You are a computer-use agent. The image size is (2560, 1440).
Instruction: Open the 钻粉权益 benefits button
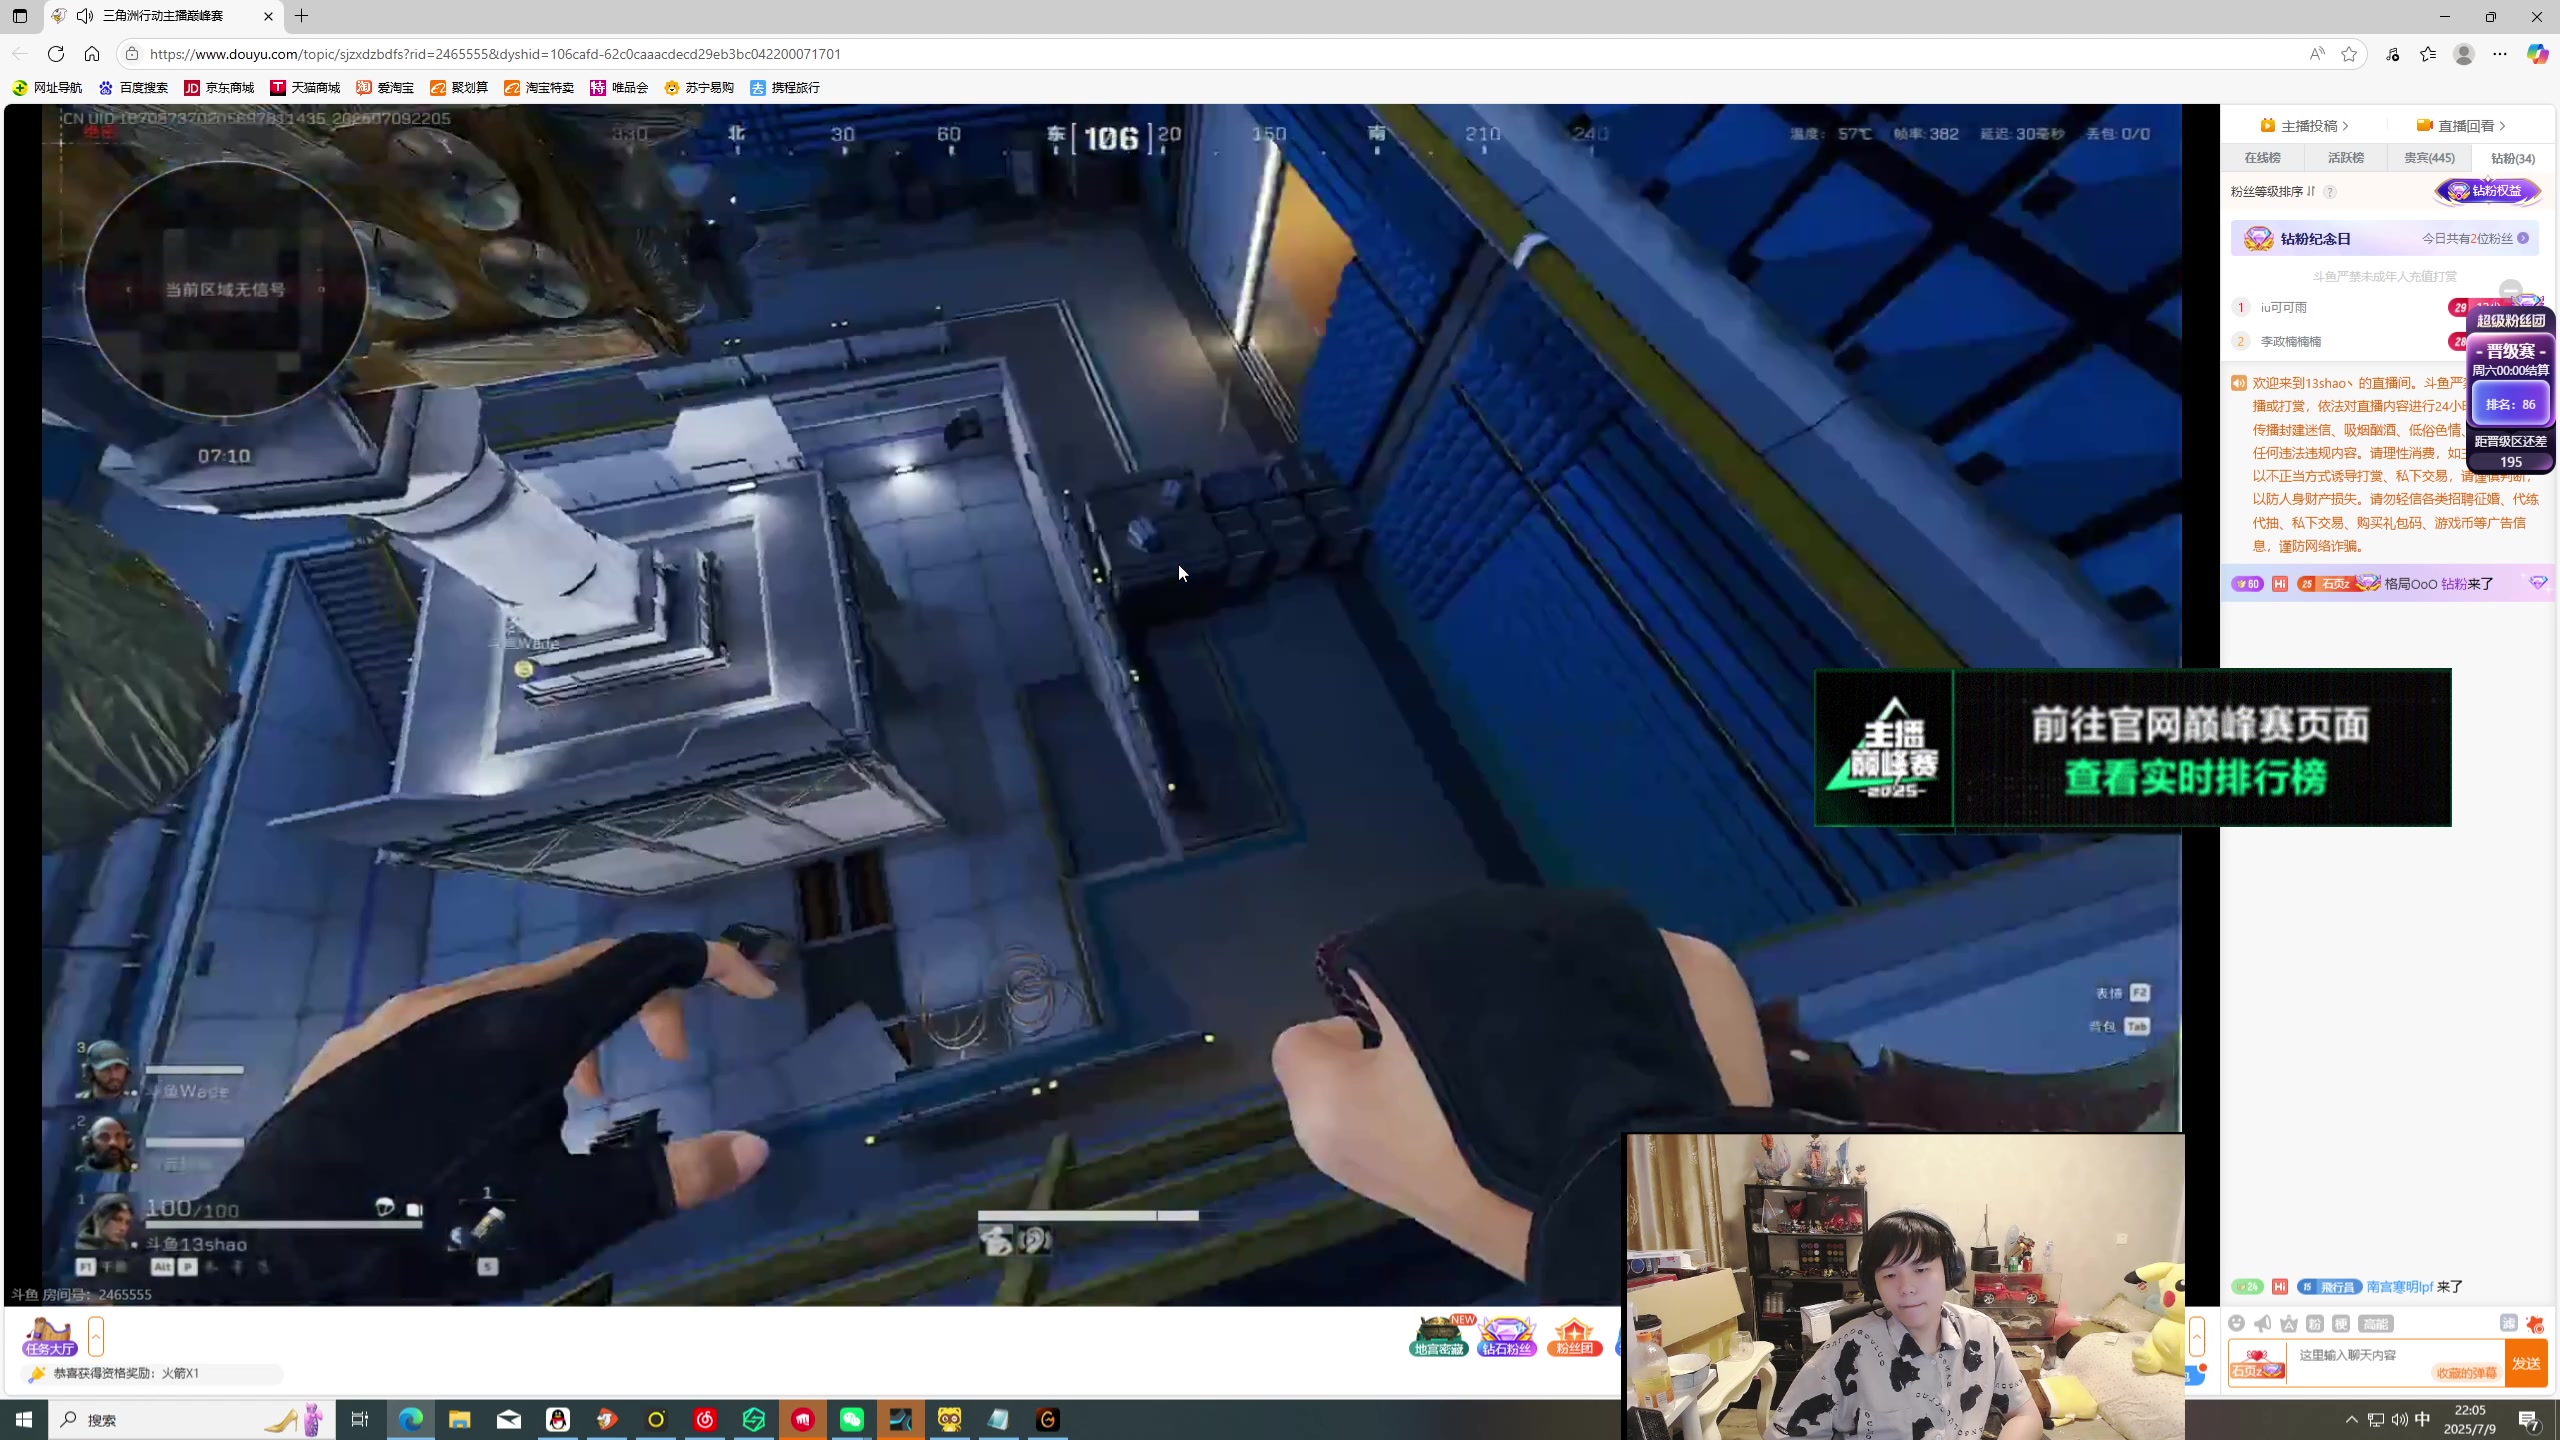click(2487, 191)
